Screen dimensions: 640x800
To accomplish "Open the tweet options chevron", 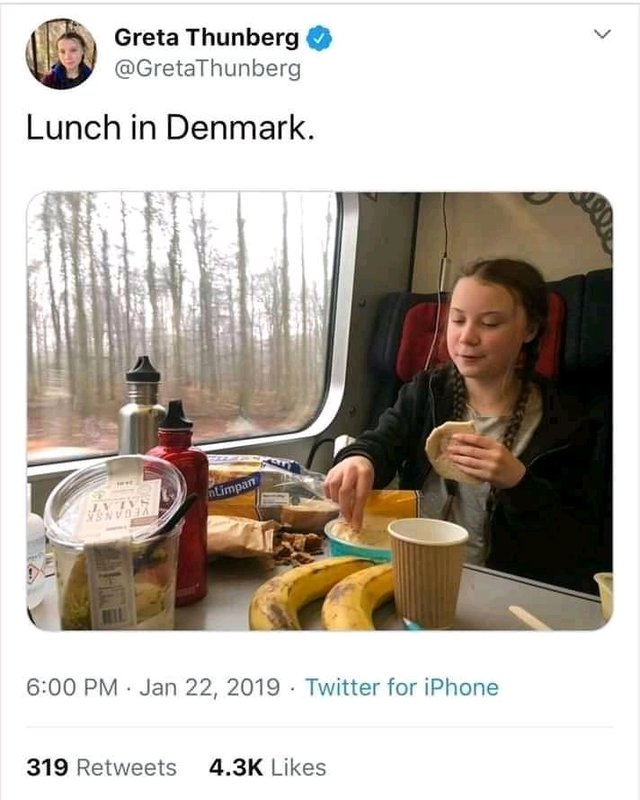I will (x=601, y=35).
